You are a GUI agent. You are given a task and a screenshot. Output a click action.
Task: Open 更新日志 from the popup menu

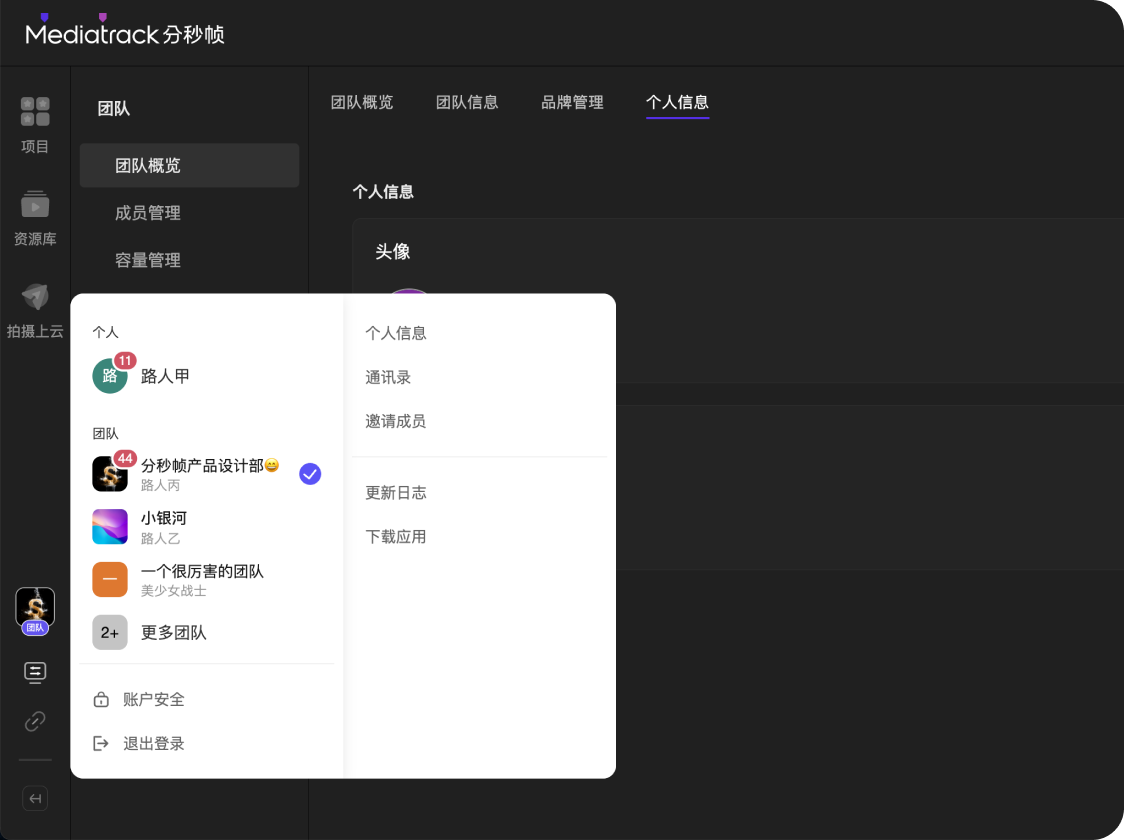point(396,493)
